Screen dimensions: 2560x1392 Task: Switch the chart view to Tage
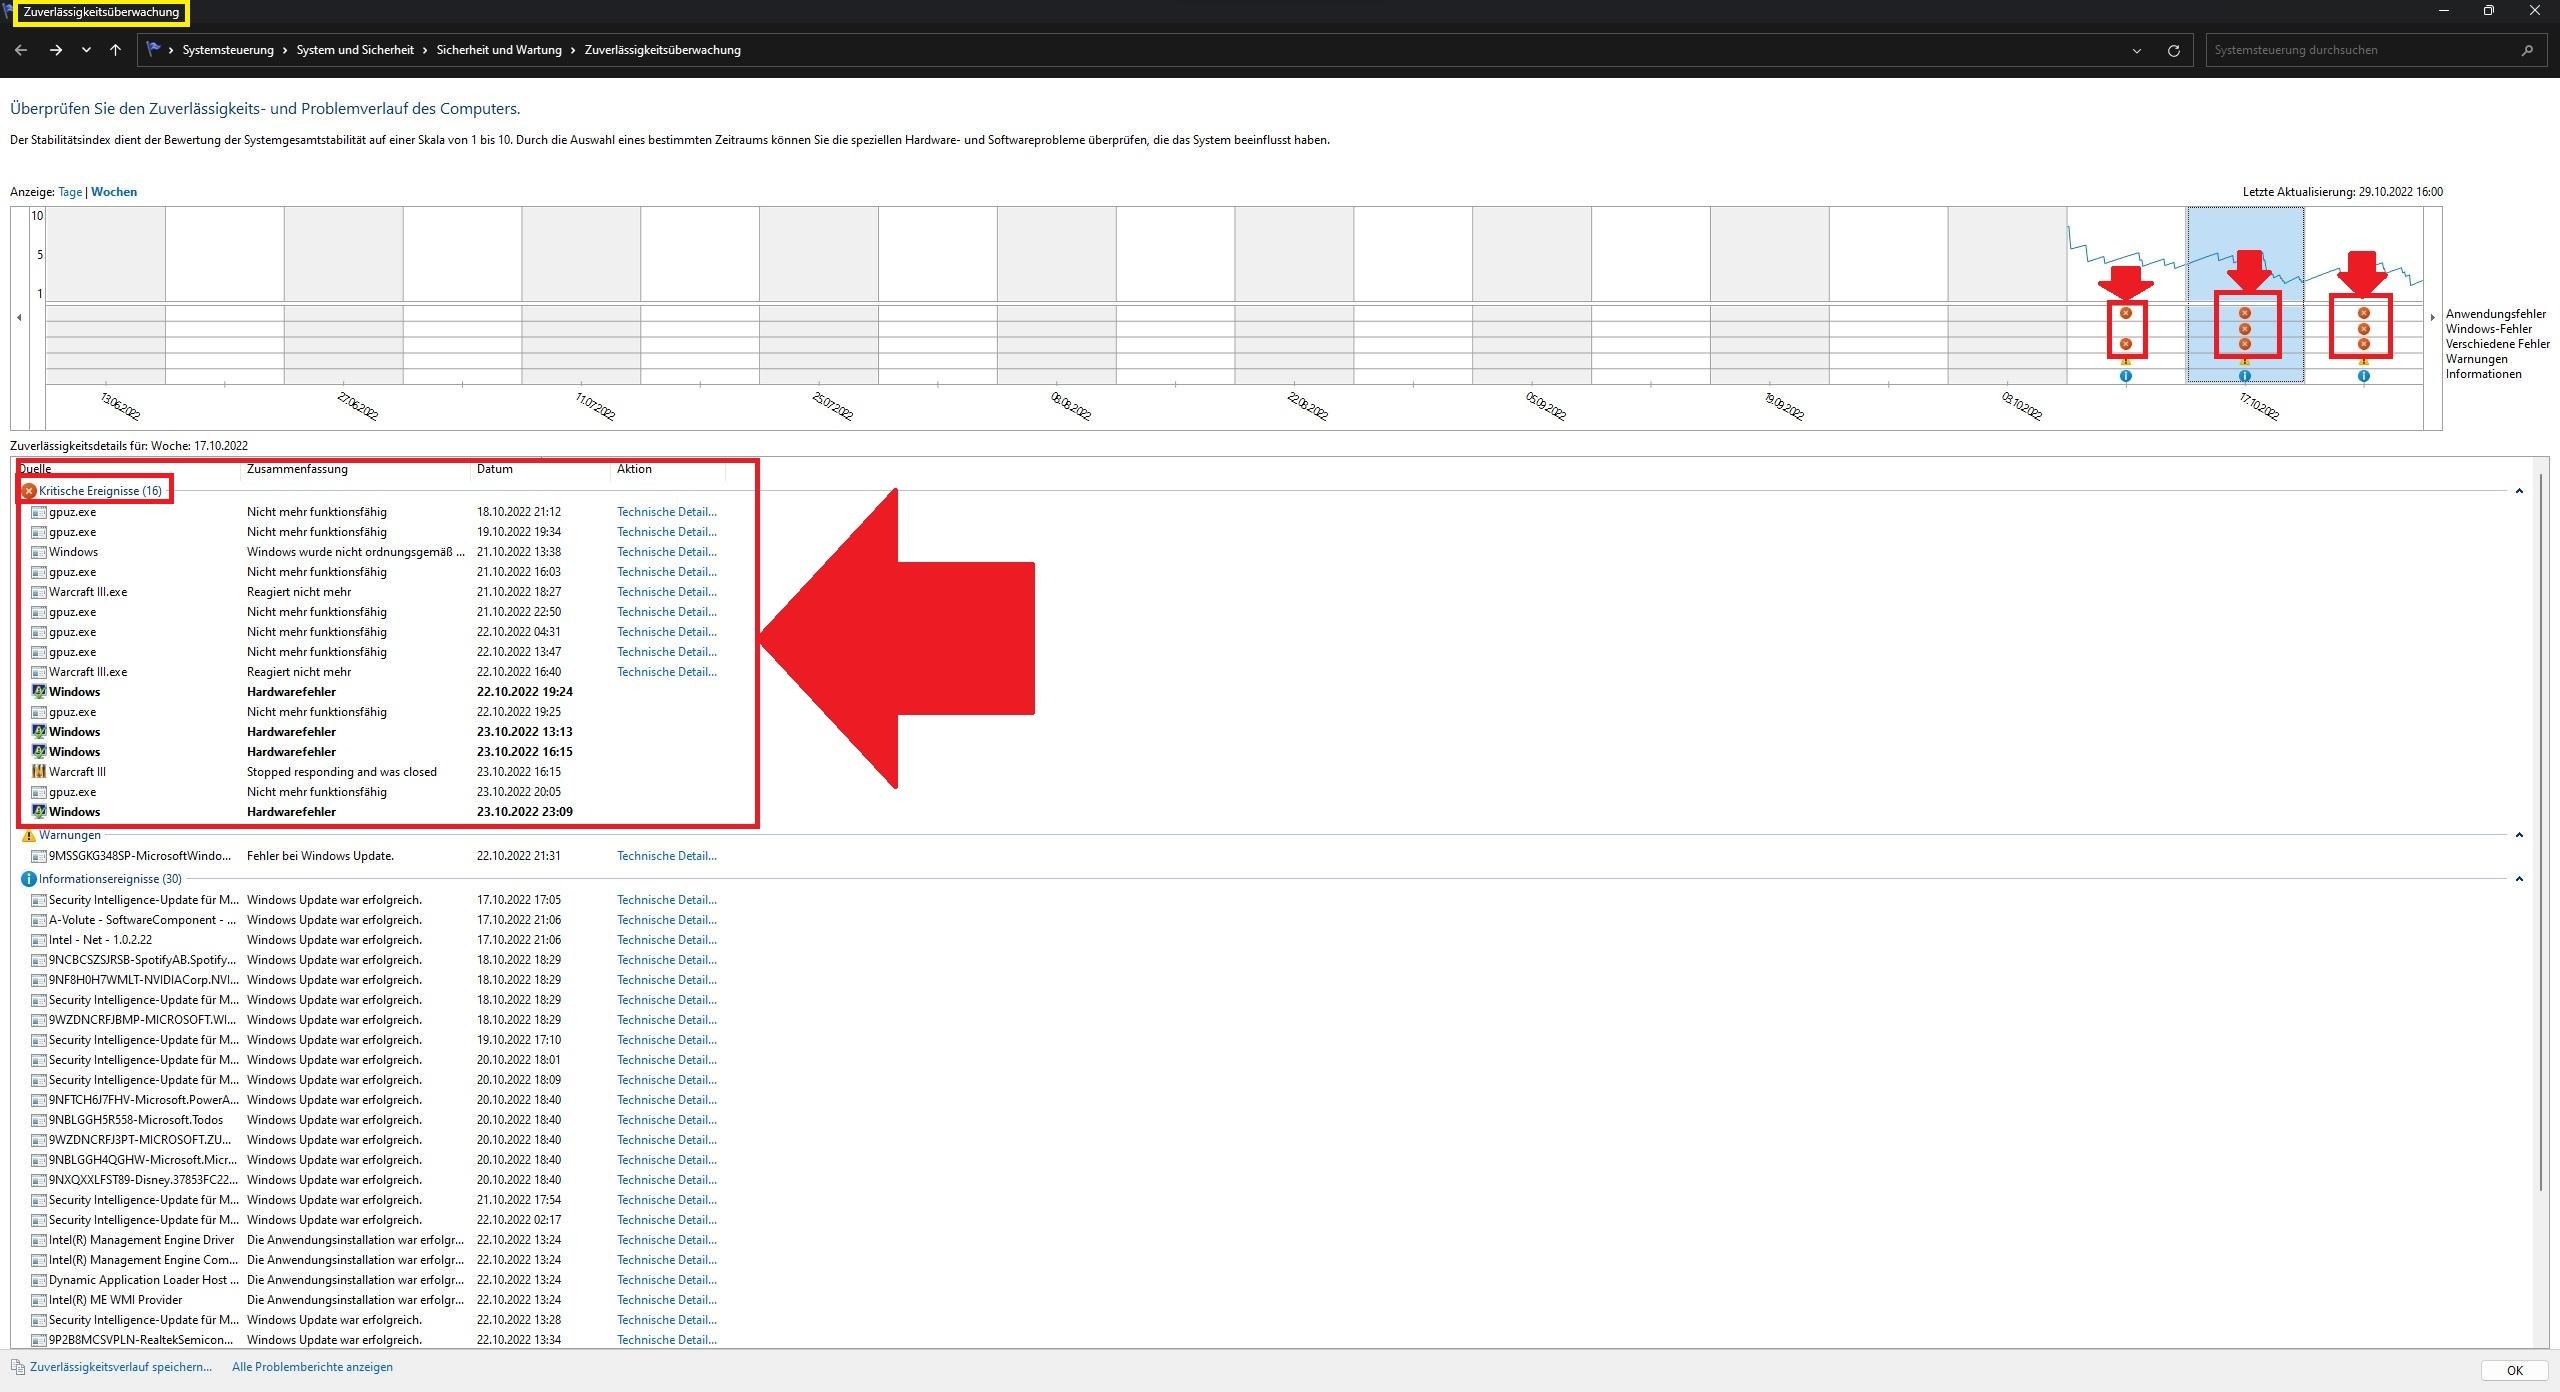pos(70,192)
